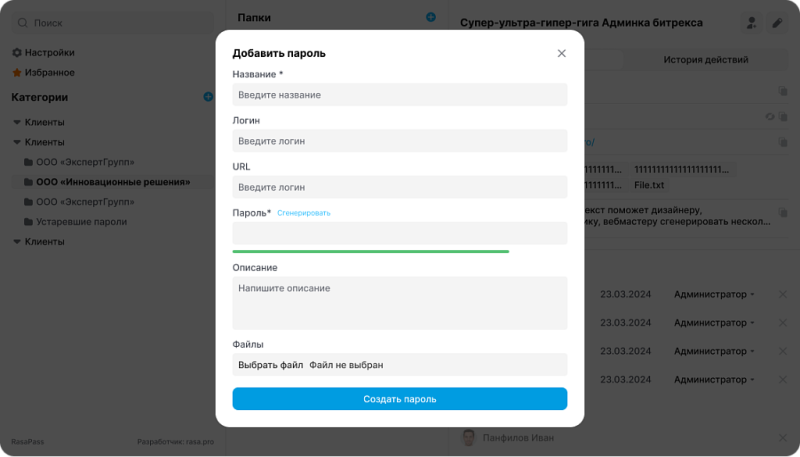This screenshot has width=800, height=457.
Task: Click the Сгенерировать password link
Action: coord(304,213)
